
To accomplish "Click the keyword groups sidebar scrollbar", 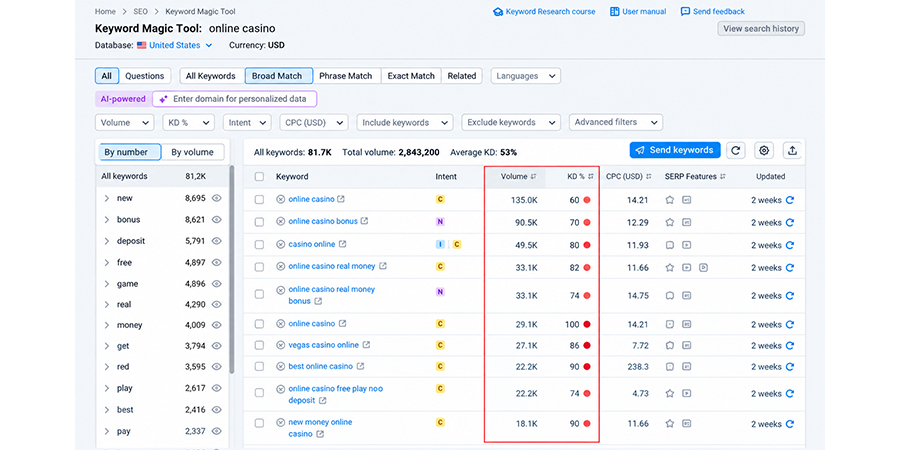I will click(x=232, y=269).
